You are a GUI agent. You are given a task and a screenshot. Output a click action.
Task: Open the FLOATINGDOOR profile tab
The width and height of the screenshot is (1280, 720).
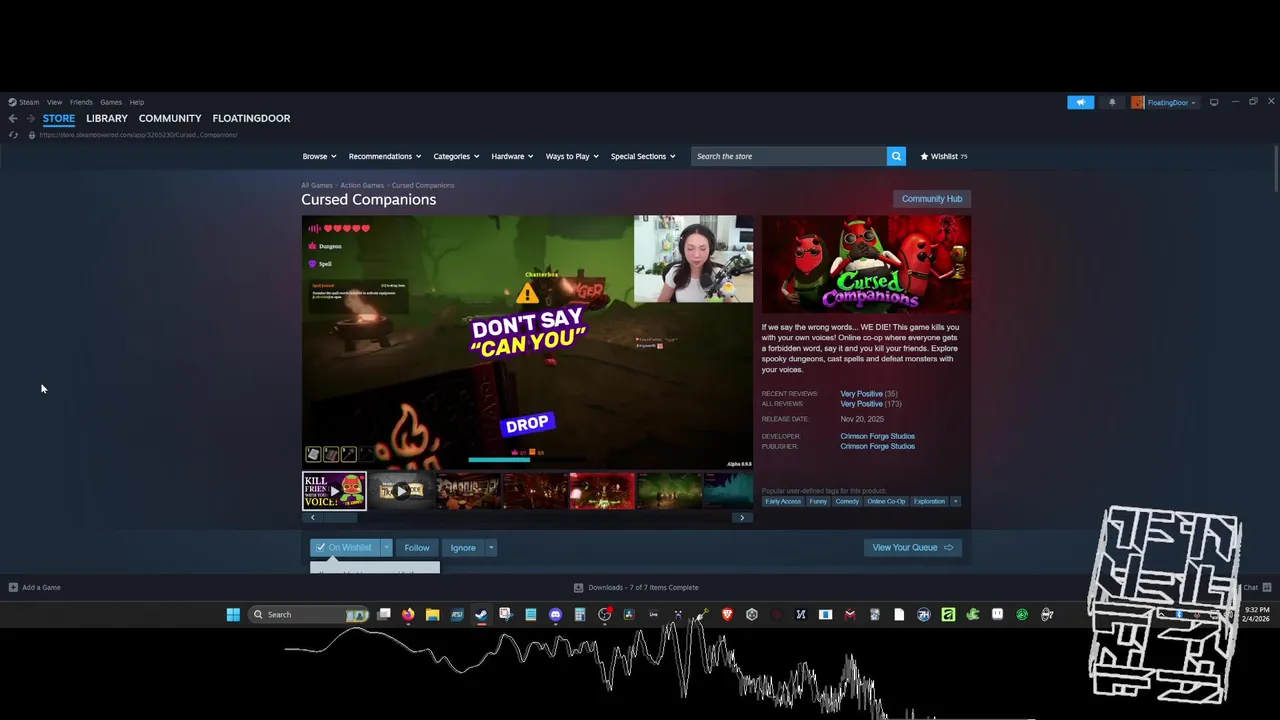[x=251, y=118]
